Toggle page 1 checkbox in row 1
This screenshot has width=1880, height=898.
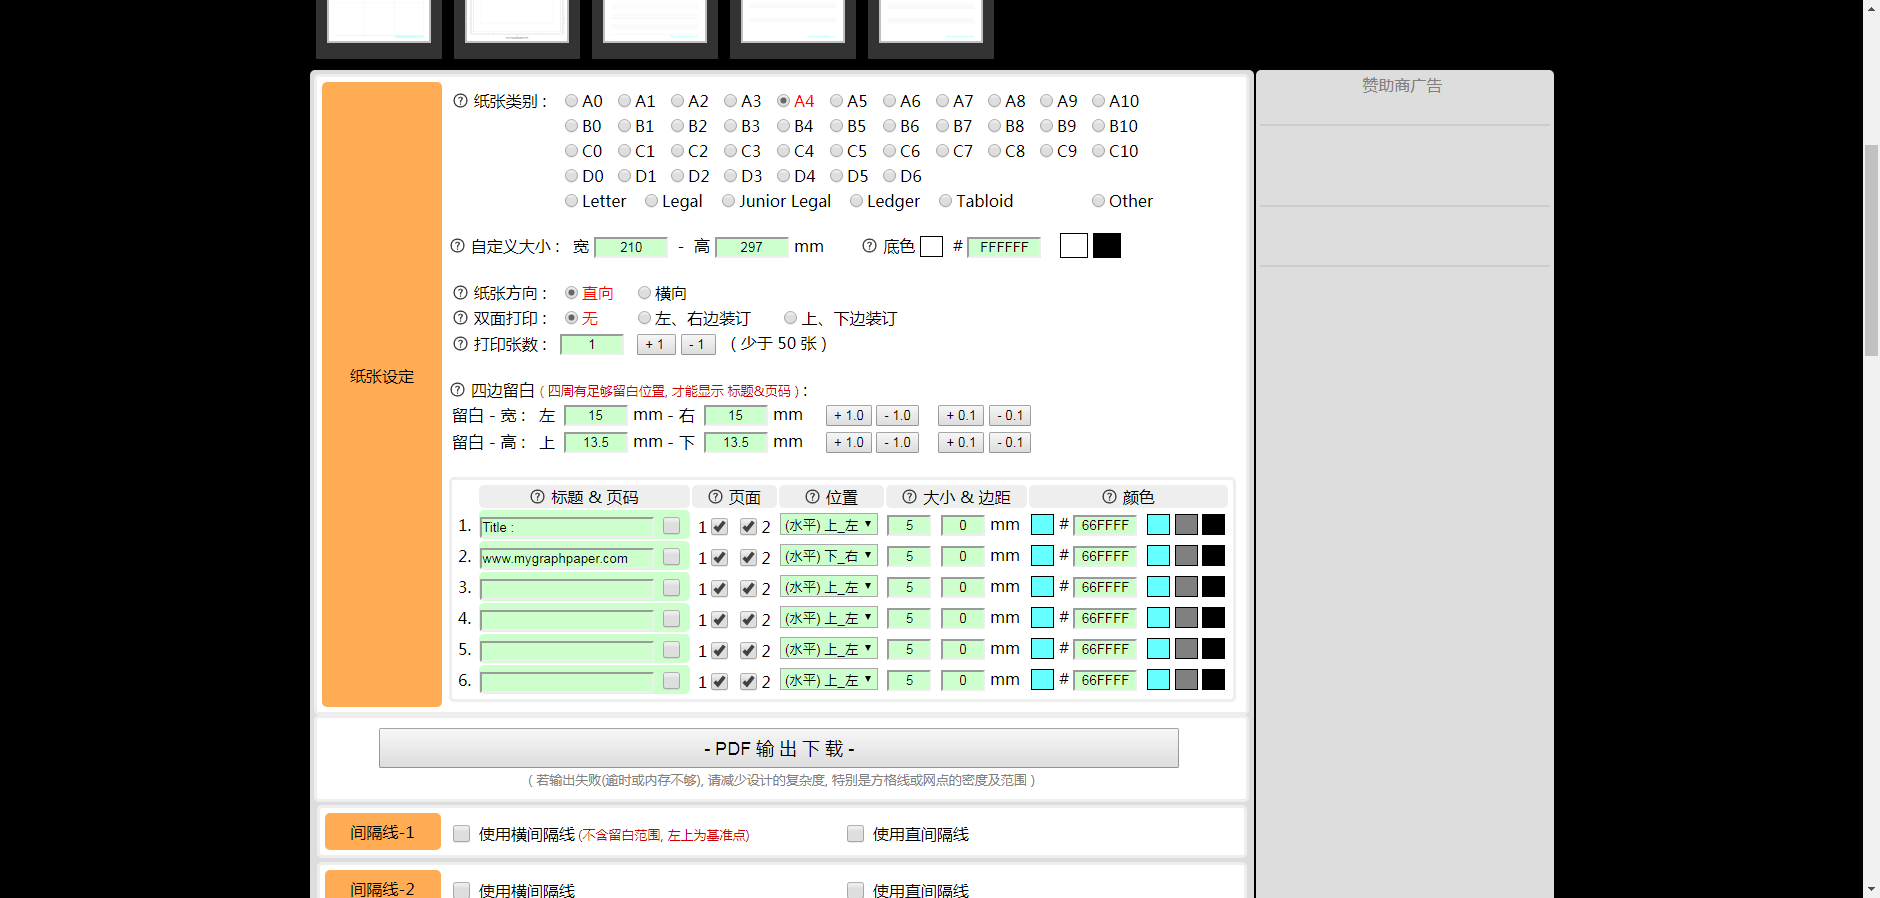click(x=719, y=527)
